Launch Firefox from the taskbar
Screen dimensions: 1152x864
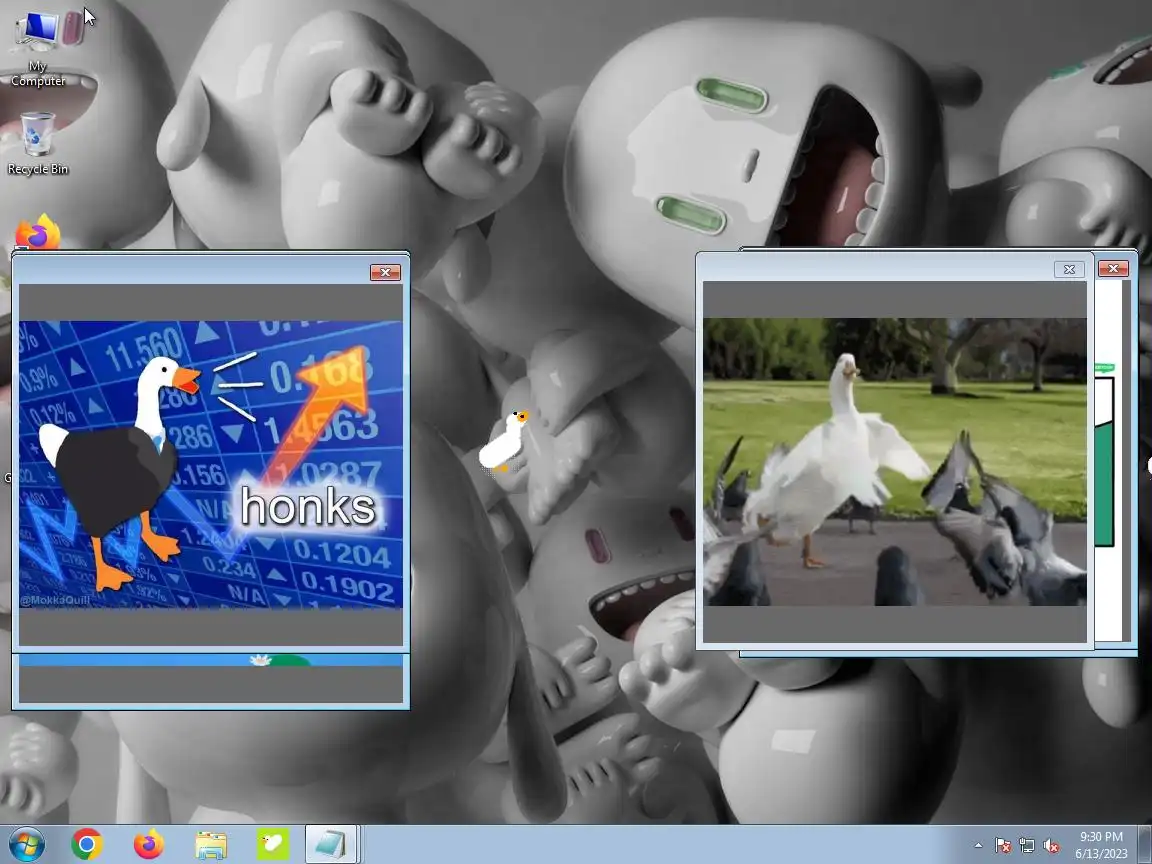tap(148, 845)
